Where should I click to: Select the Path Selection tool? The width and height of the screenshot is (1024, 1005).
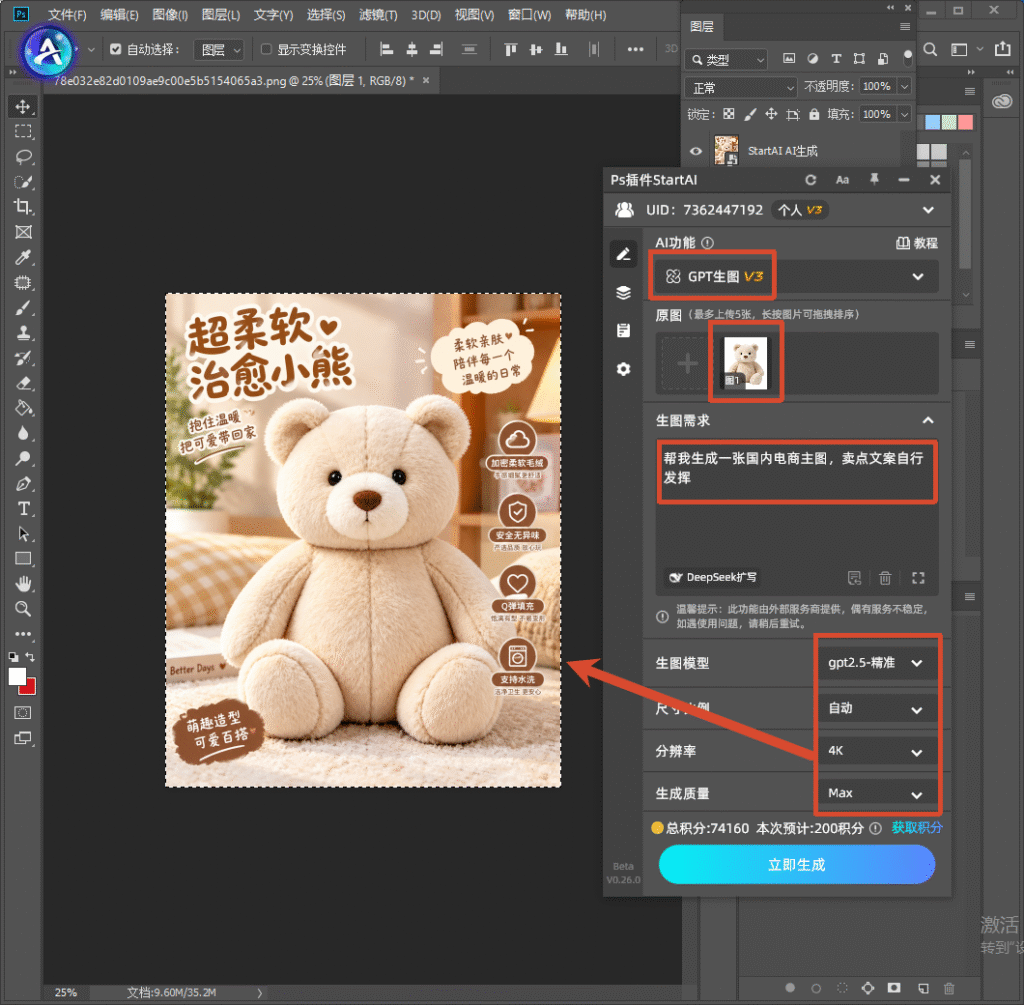point(23,534)
